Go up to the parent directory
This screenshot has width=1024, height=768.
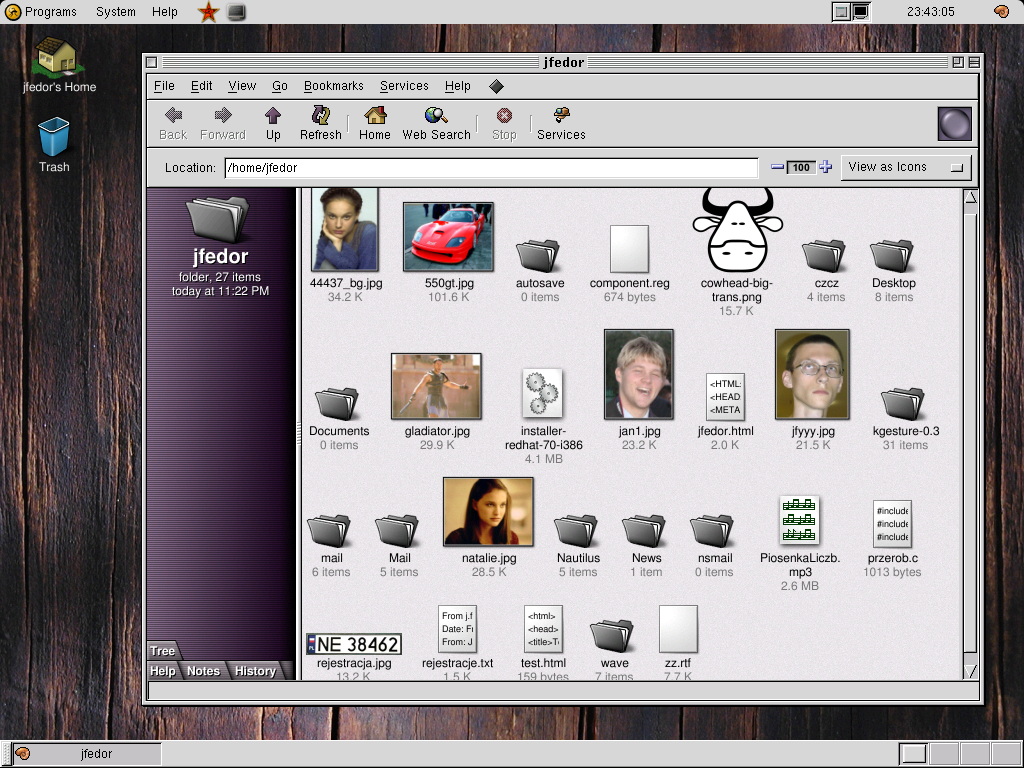pos(273,122)
